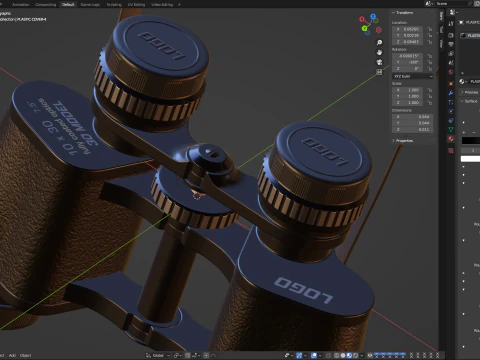Screen dimensions: 480x360
Task: Click the viewport zoom magnifier icon
Action: 379,42
